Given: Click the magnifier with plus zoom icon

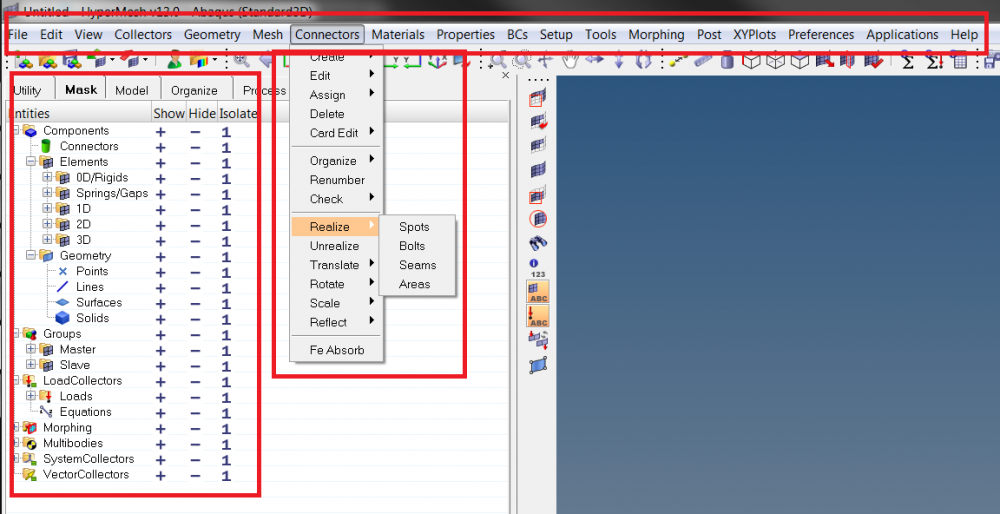Looking at the screenshot, I should (497, 61).
